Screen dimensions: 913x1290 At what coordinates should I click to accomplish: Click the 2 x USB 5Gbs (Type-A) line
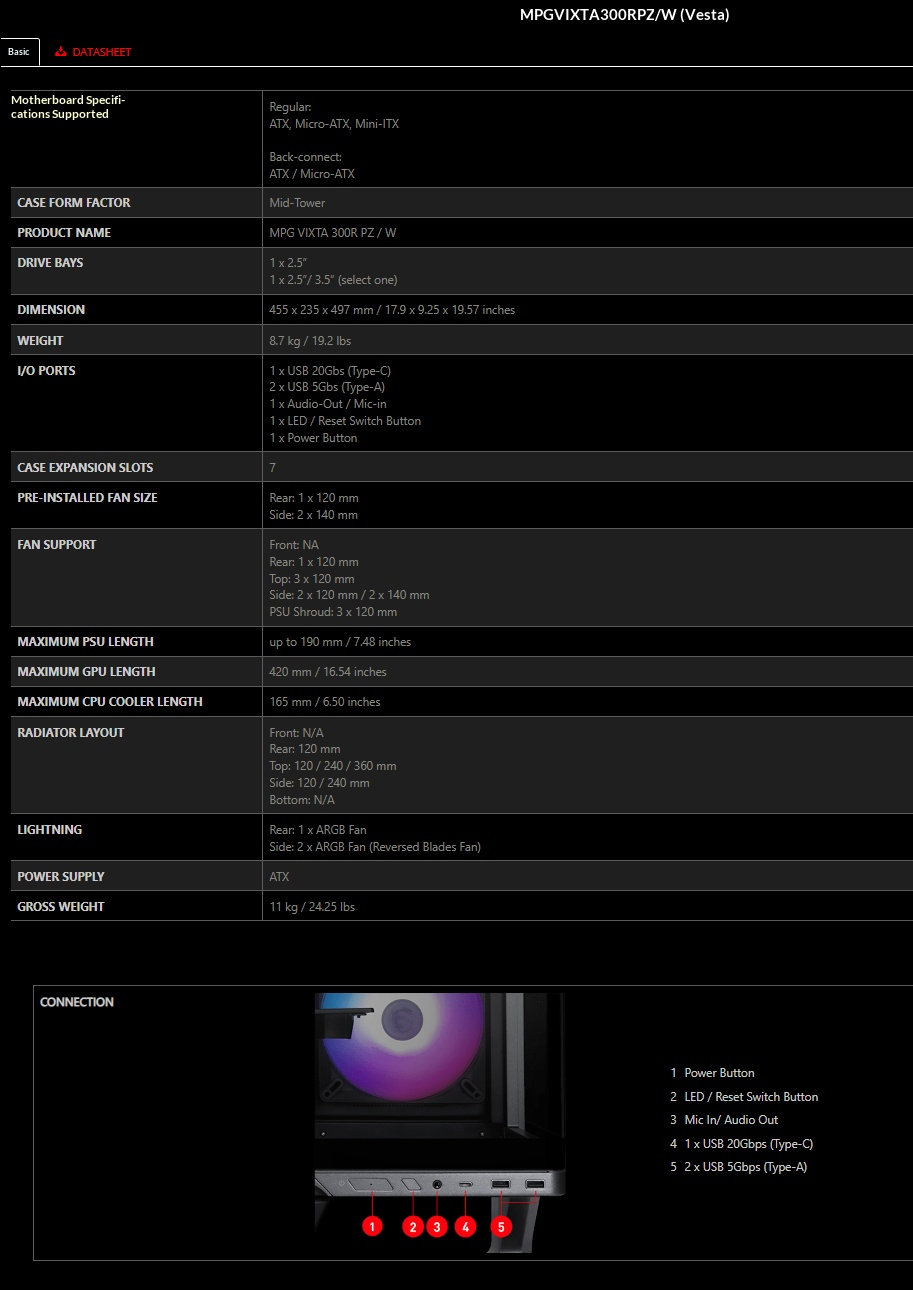pos(327,387)
